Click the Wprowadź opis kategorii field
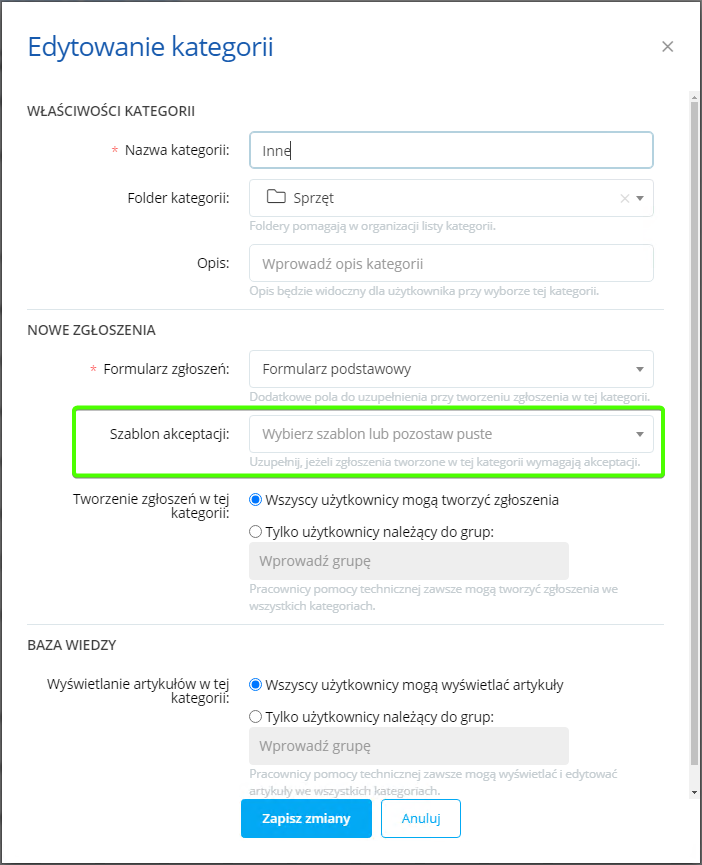 (x=450, y=262)
